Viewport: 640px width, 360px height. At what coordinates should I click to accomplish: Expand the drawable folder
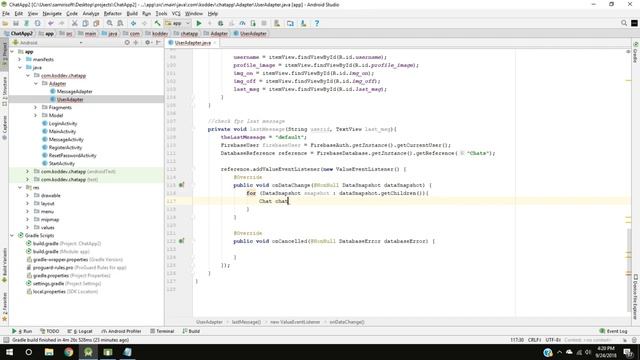pos(28,196)
